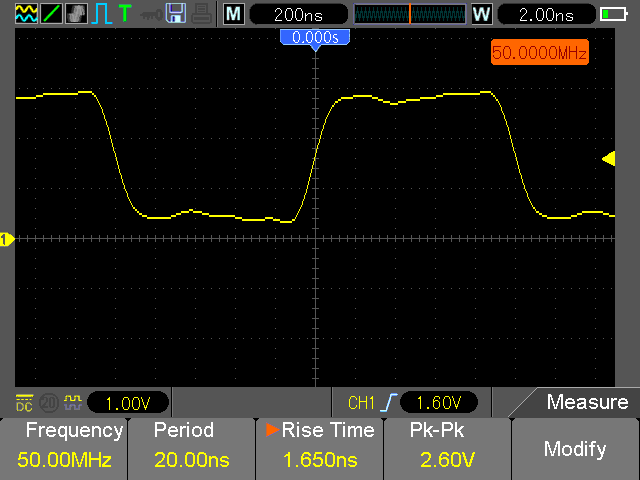This screenshot has width=640, height=480.
Task: Click the yellow trigger level arrow
Action: click(609, 158)
